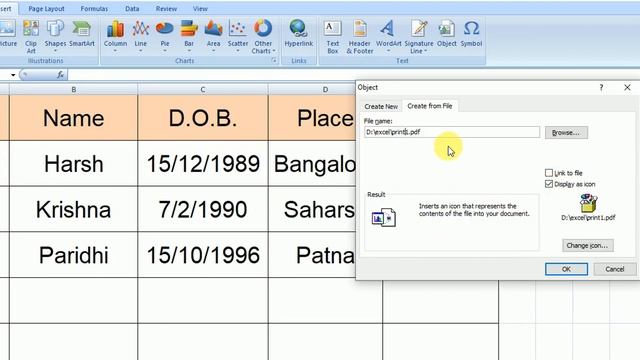Confirm with the OK button
Viewport: 640px width, 360px height.
(566, 269)
